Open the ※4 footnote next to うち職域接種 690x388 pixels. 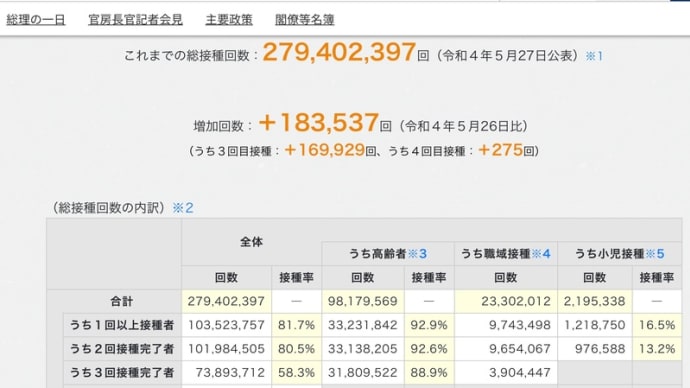pyautogui.click(x=541, y=254)
